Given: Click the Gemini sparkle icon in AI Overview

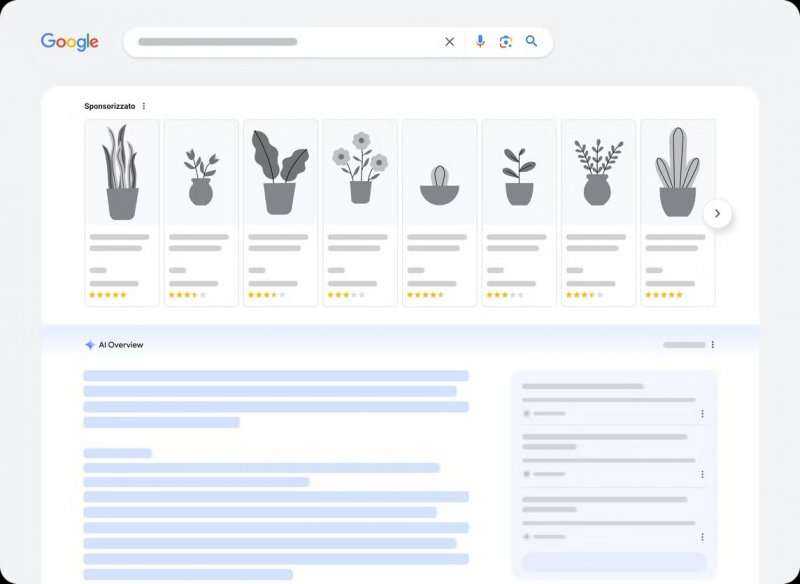Looking at the screenshot, I should [88, 344].
